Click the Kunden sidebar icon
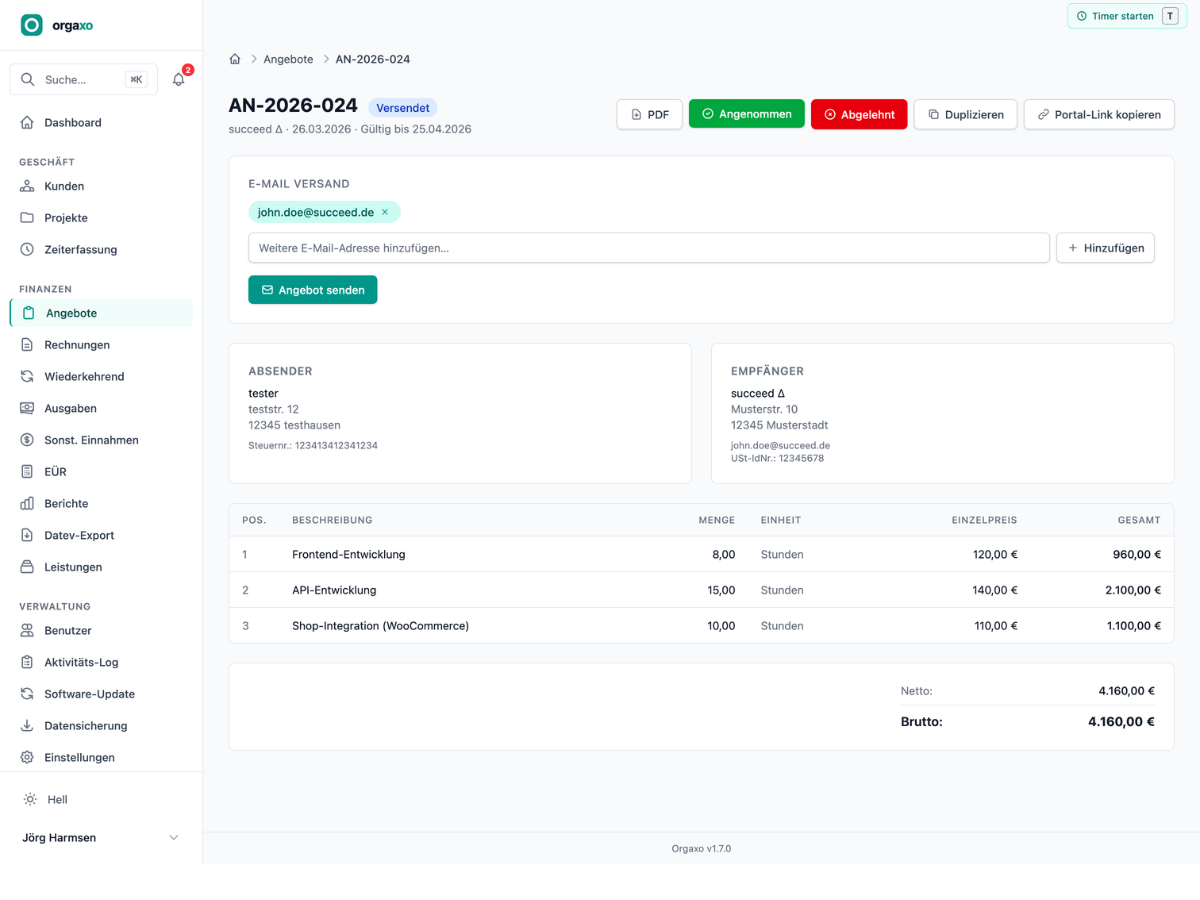This screenshot has height=900, width=1200. tap(27, 186)
